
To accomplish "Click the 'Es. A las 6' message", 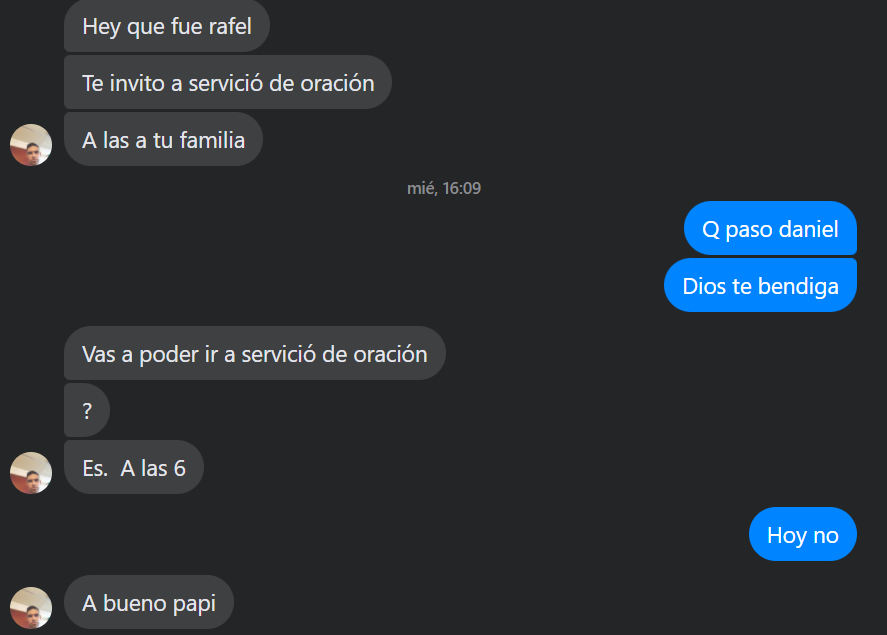I will (134, 468).
